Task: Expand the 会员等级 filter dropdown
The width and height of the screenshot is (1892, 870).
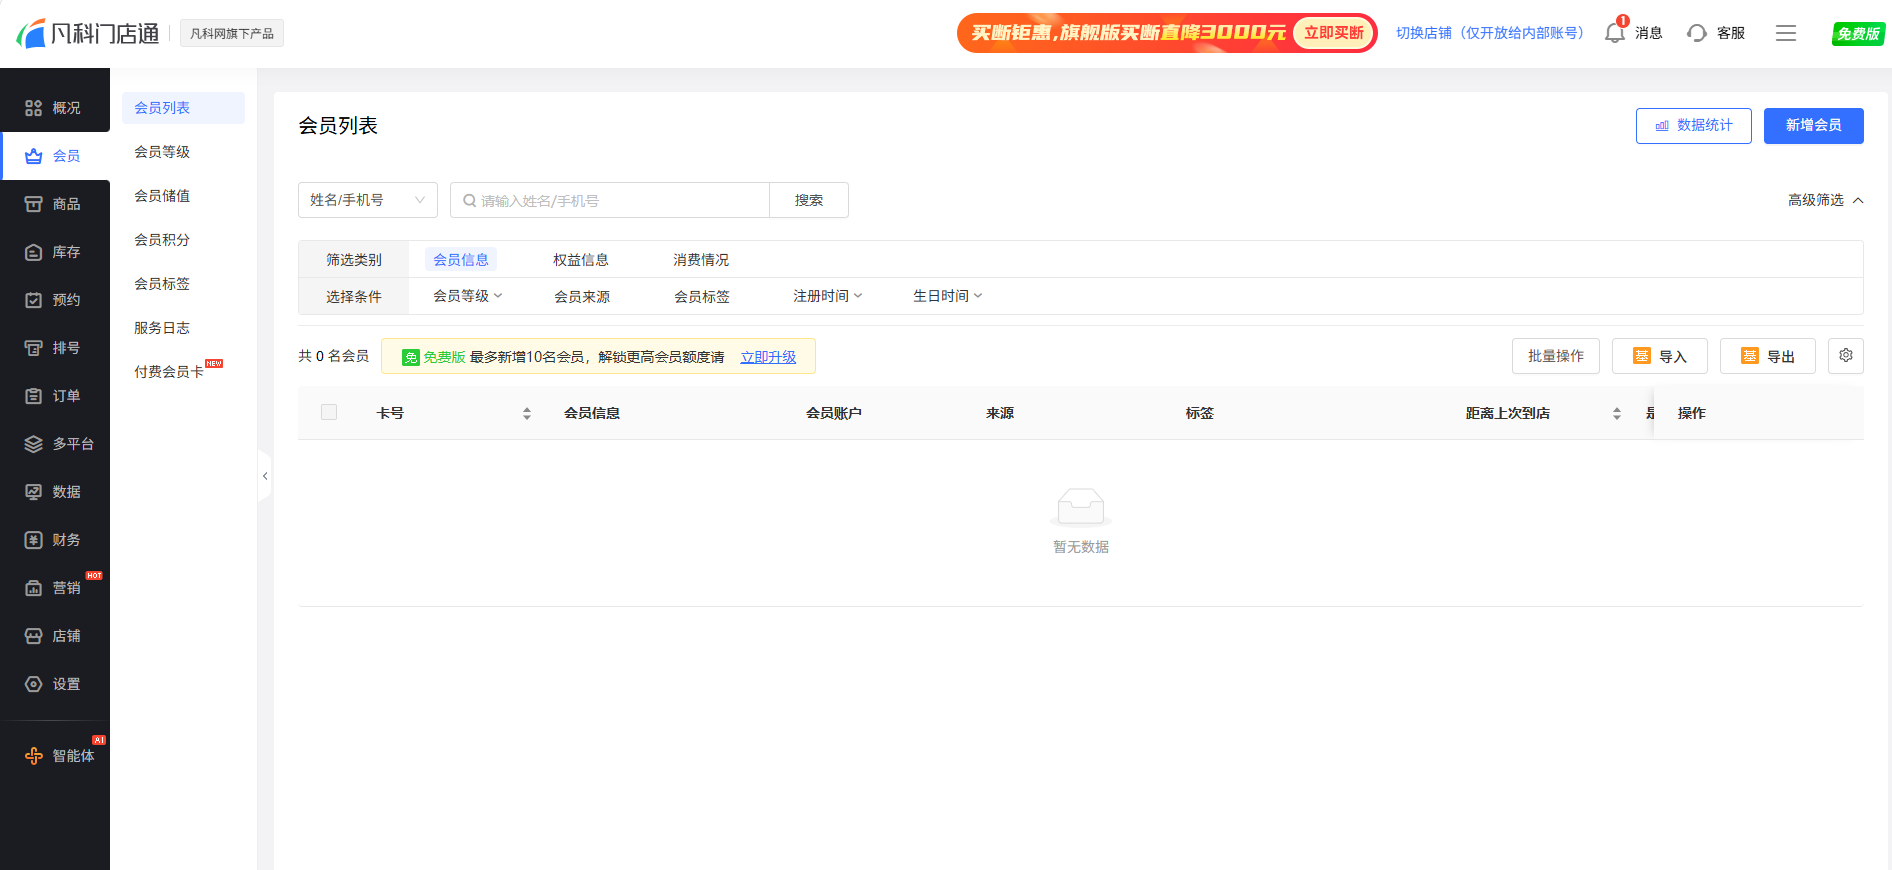Action: point(467,296)
